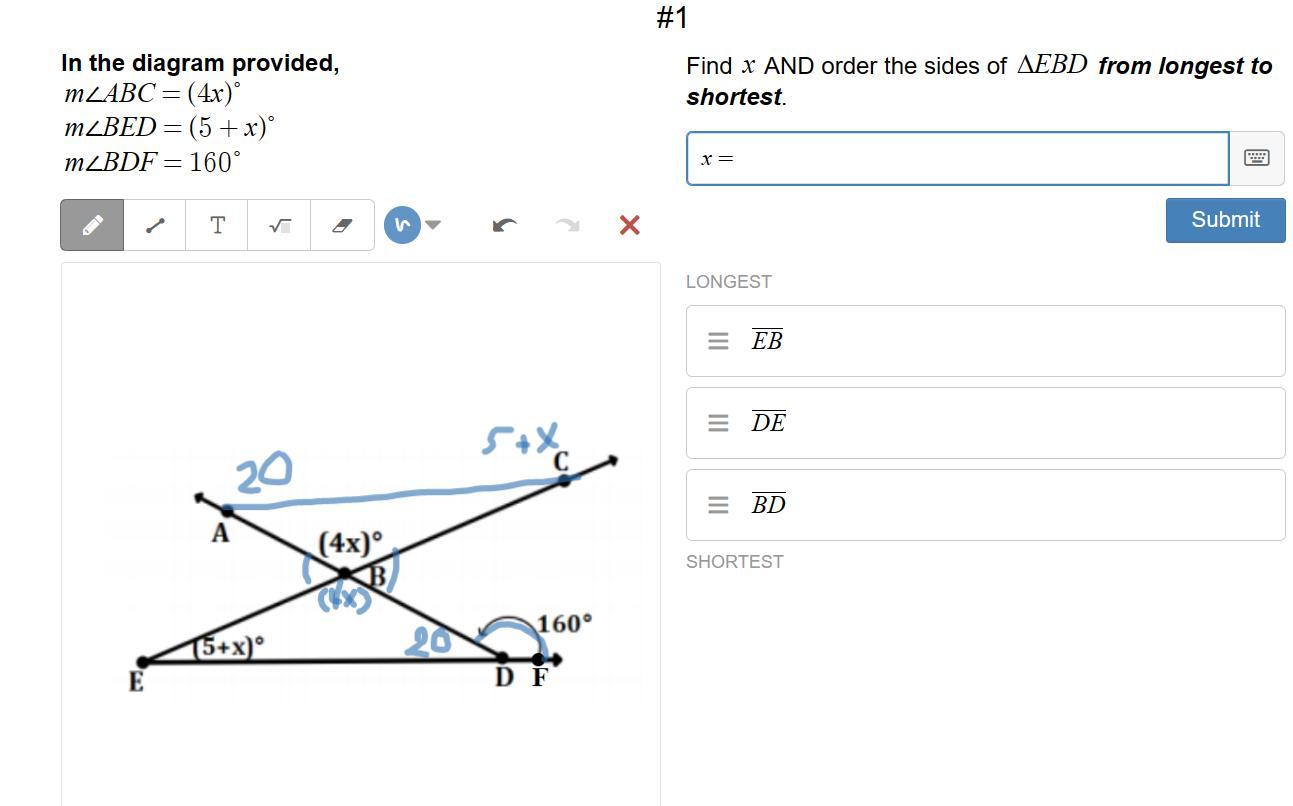Redo the sketch stroke
This screenshot has width=1293, height=806.
[x=567, y=225]
